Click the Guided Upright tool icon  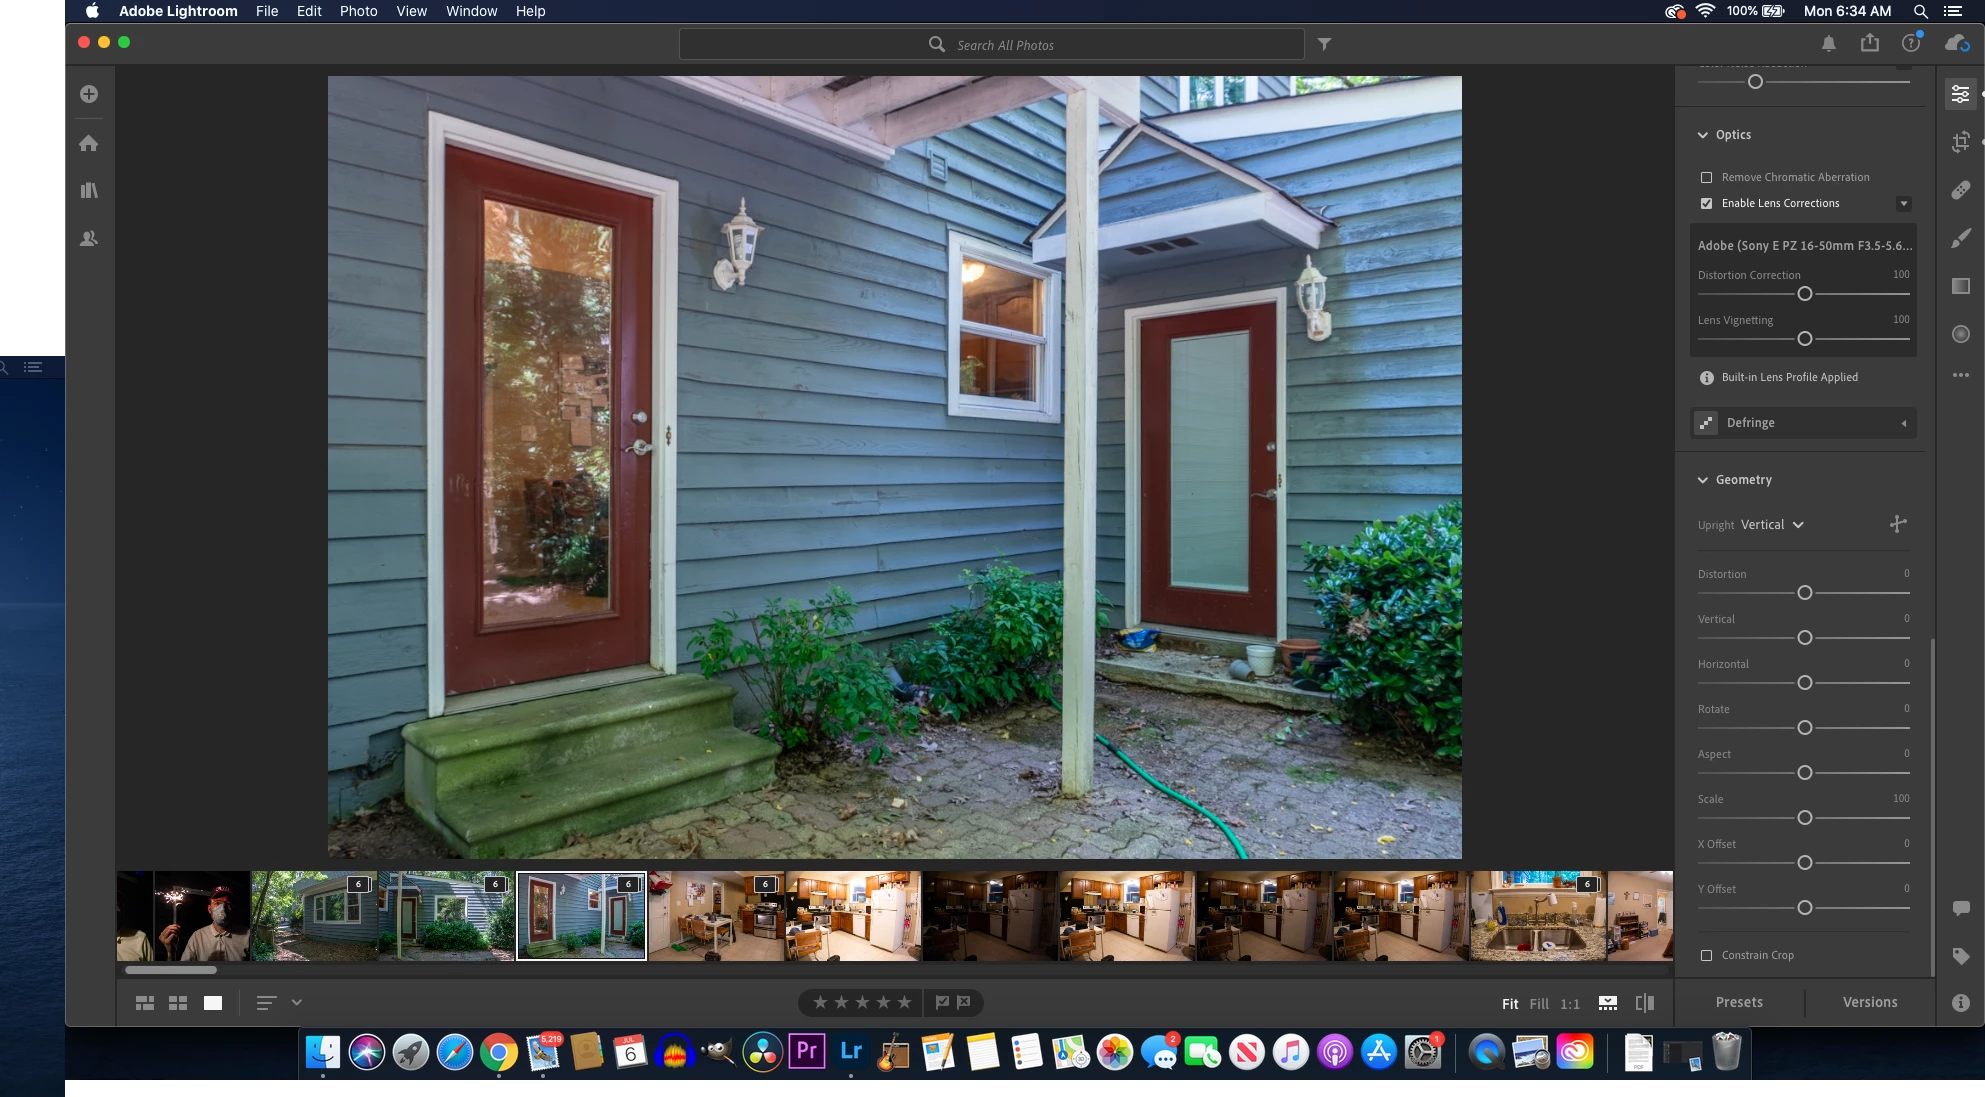(1898, 524)
